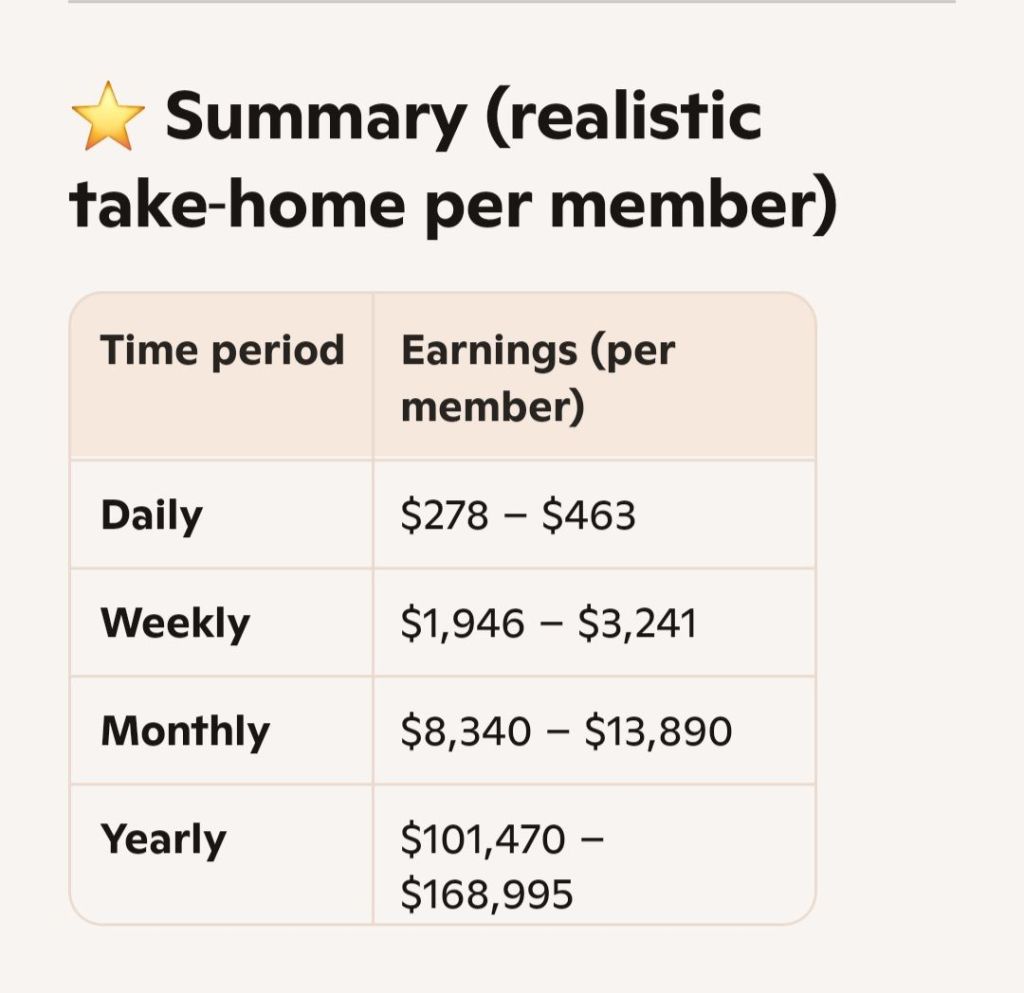Click the "Daily" row label
The height and width of the screenshot is (993, 1024).
point(151,515)
